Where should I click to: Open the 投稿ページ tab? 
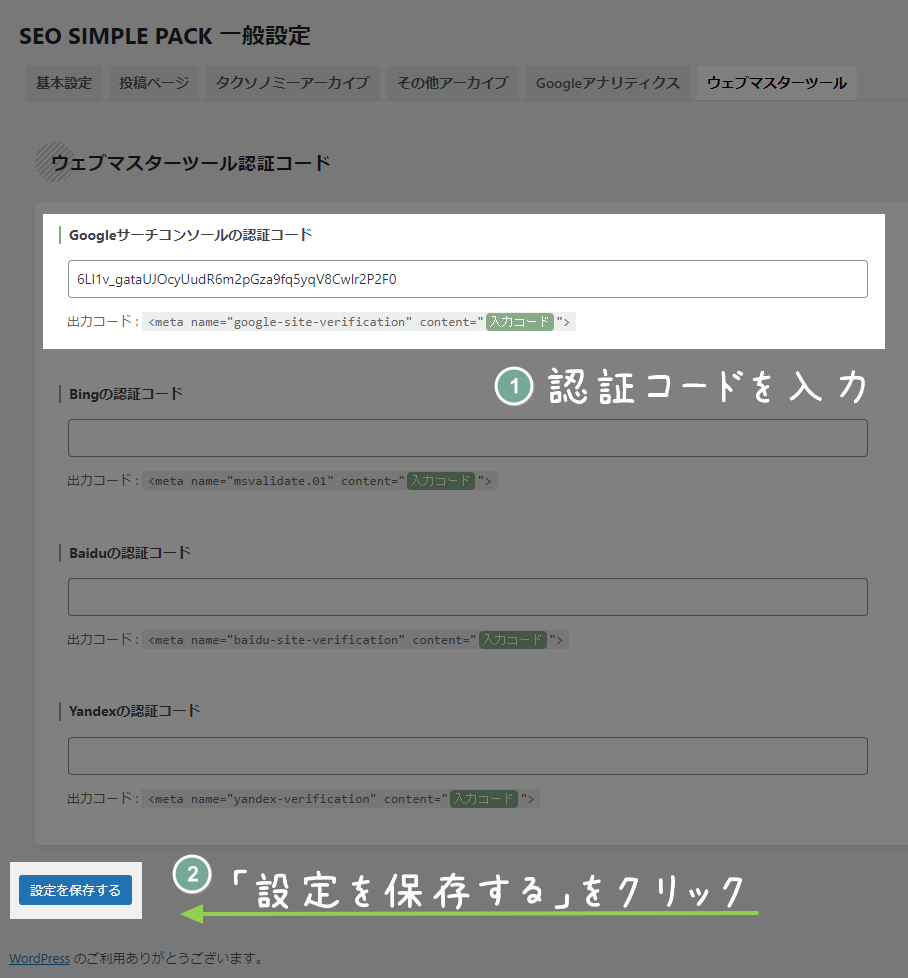152,83
